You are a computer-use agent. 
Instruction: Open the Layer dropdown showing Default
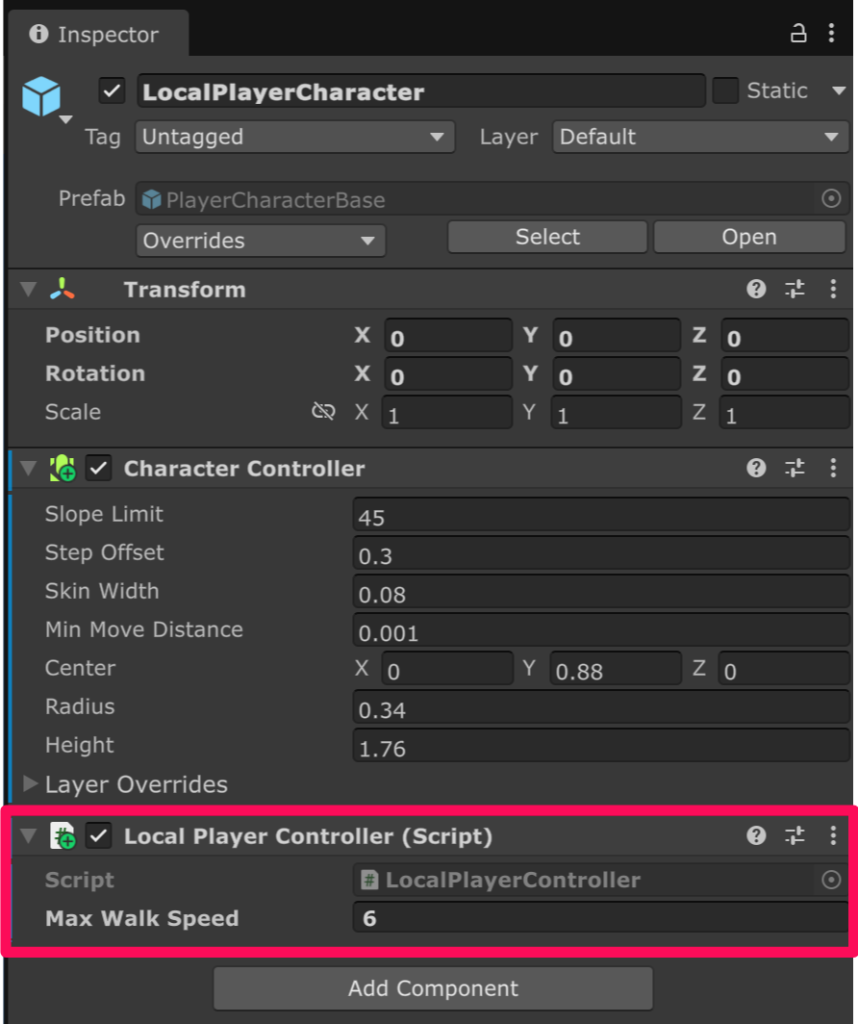click(700, 137)
